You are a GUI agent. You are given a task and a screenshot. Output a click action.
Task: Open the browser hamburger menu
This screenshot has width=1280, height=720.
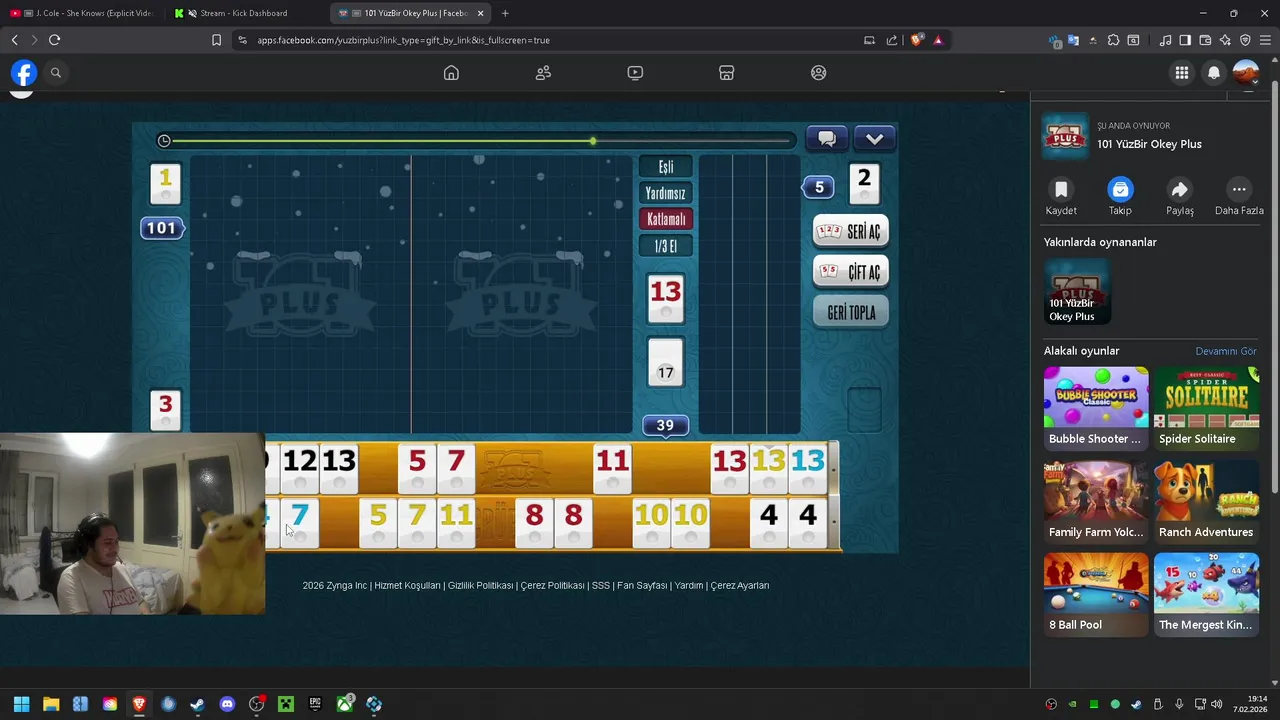[1265, 40]
